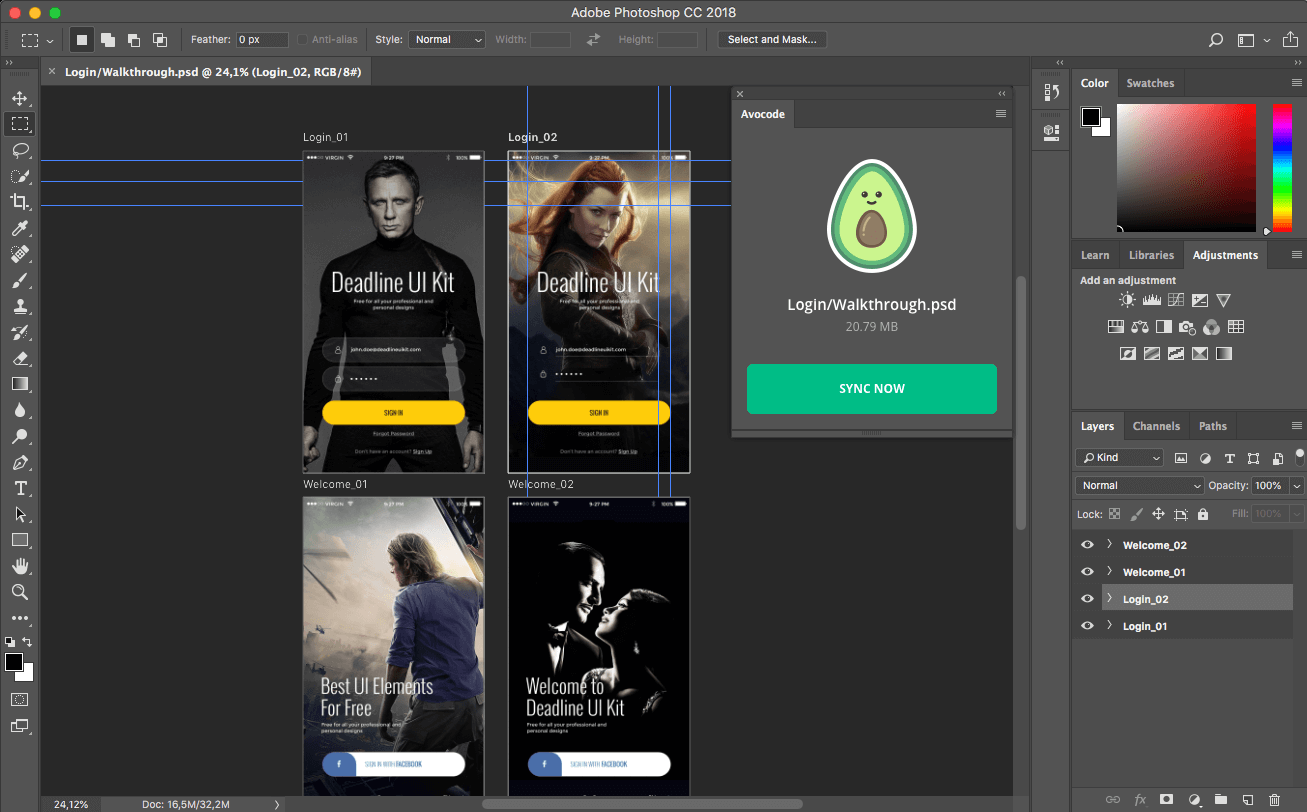Select the Zoom magnifier tool
1307x812 pixels.
pos(19,592)
